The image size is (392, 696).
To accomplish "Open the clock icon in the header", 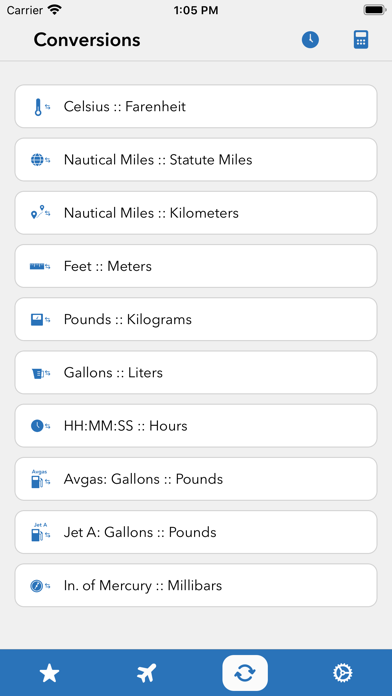I will tap(310, 40).
